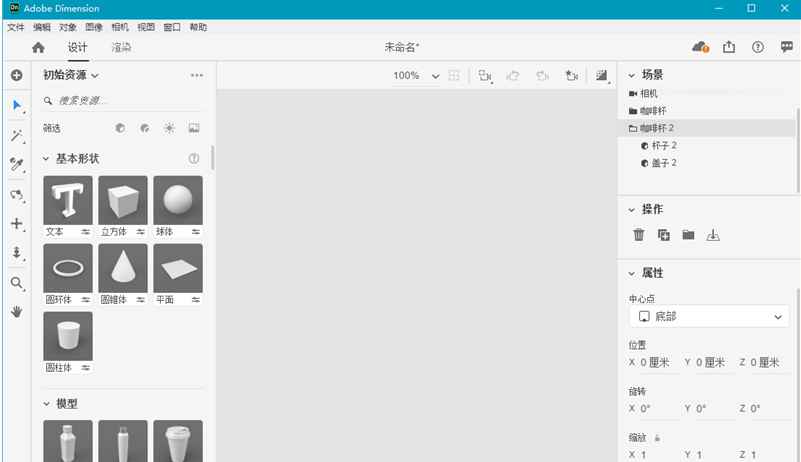Open the Share export icon

(x=729, y=47)
